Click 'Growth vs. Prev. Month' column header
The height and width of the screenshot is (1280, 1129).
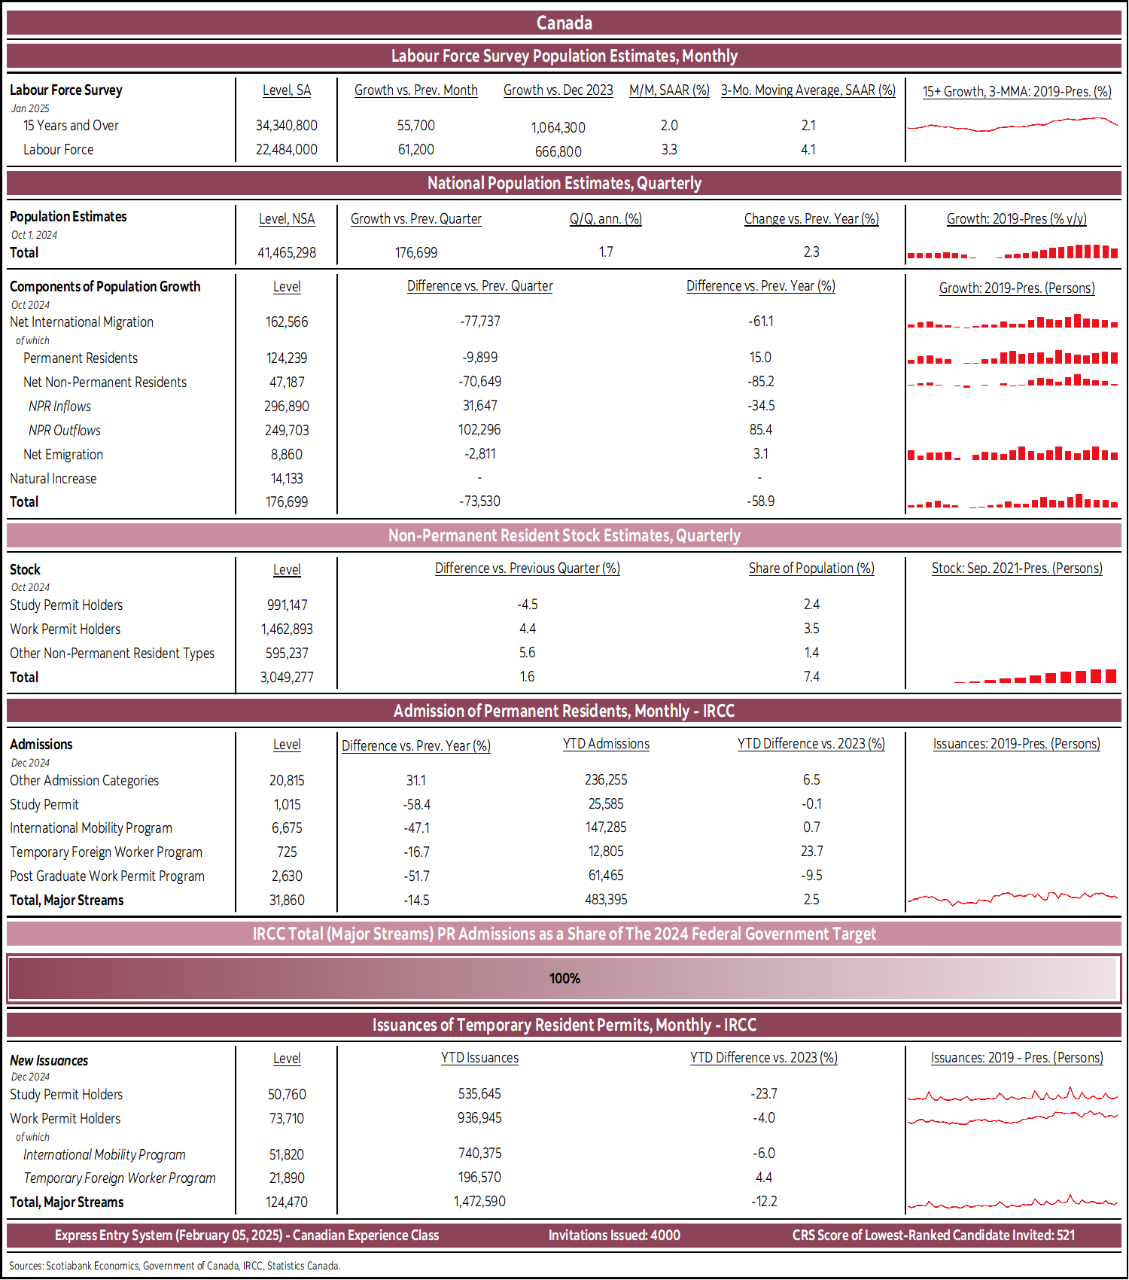pyautogui.click(x=416, y=90)
